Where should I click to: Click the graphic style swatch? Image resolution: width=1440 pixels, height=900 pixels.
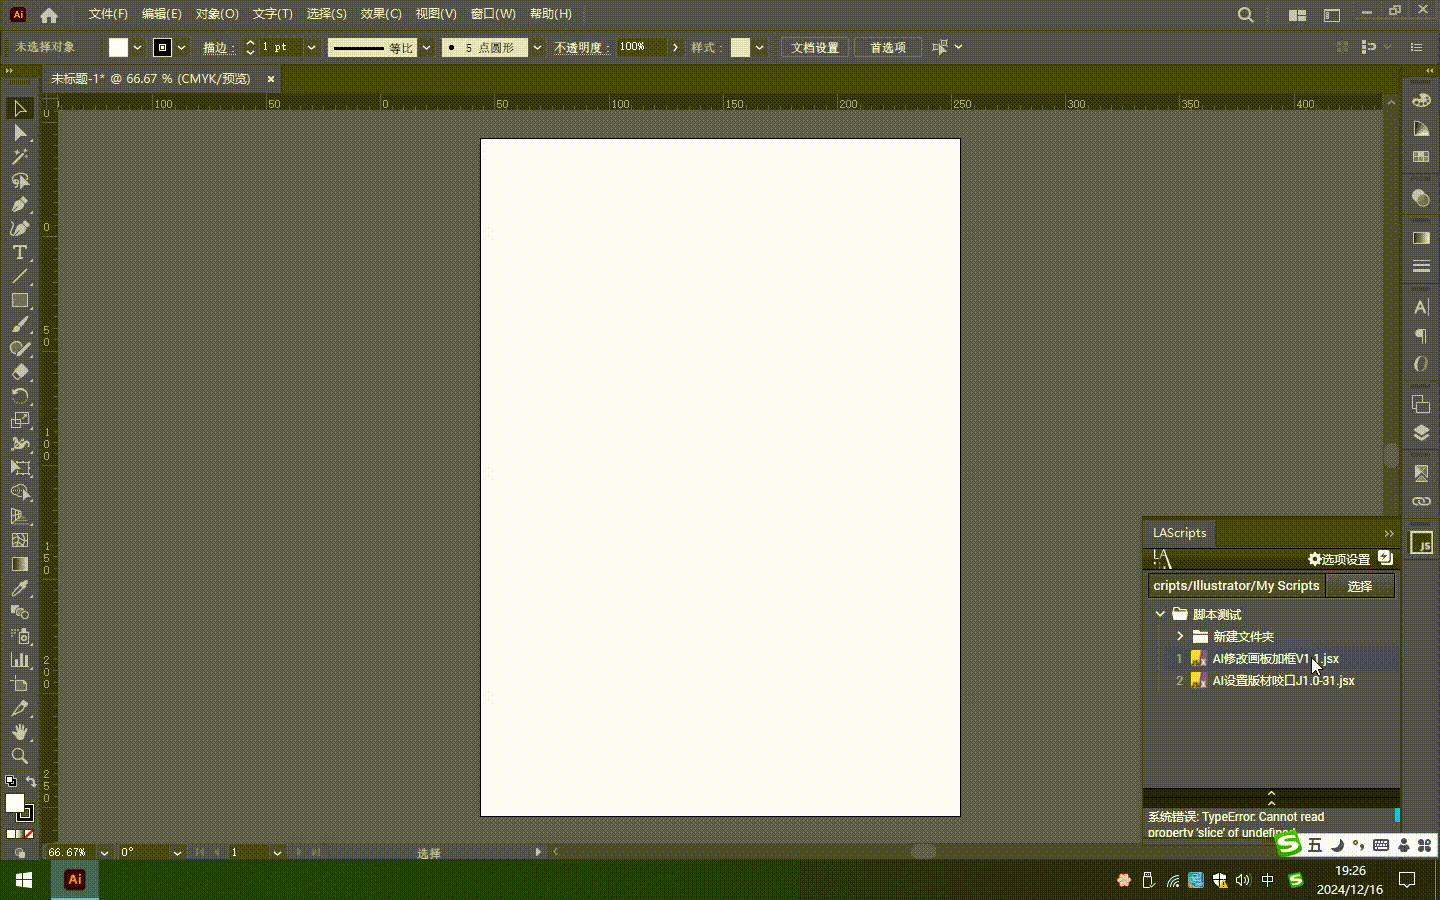click(740, 47)
